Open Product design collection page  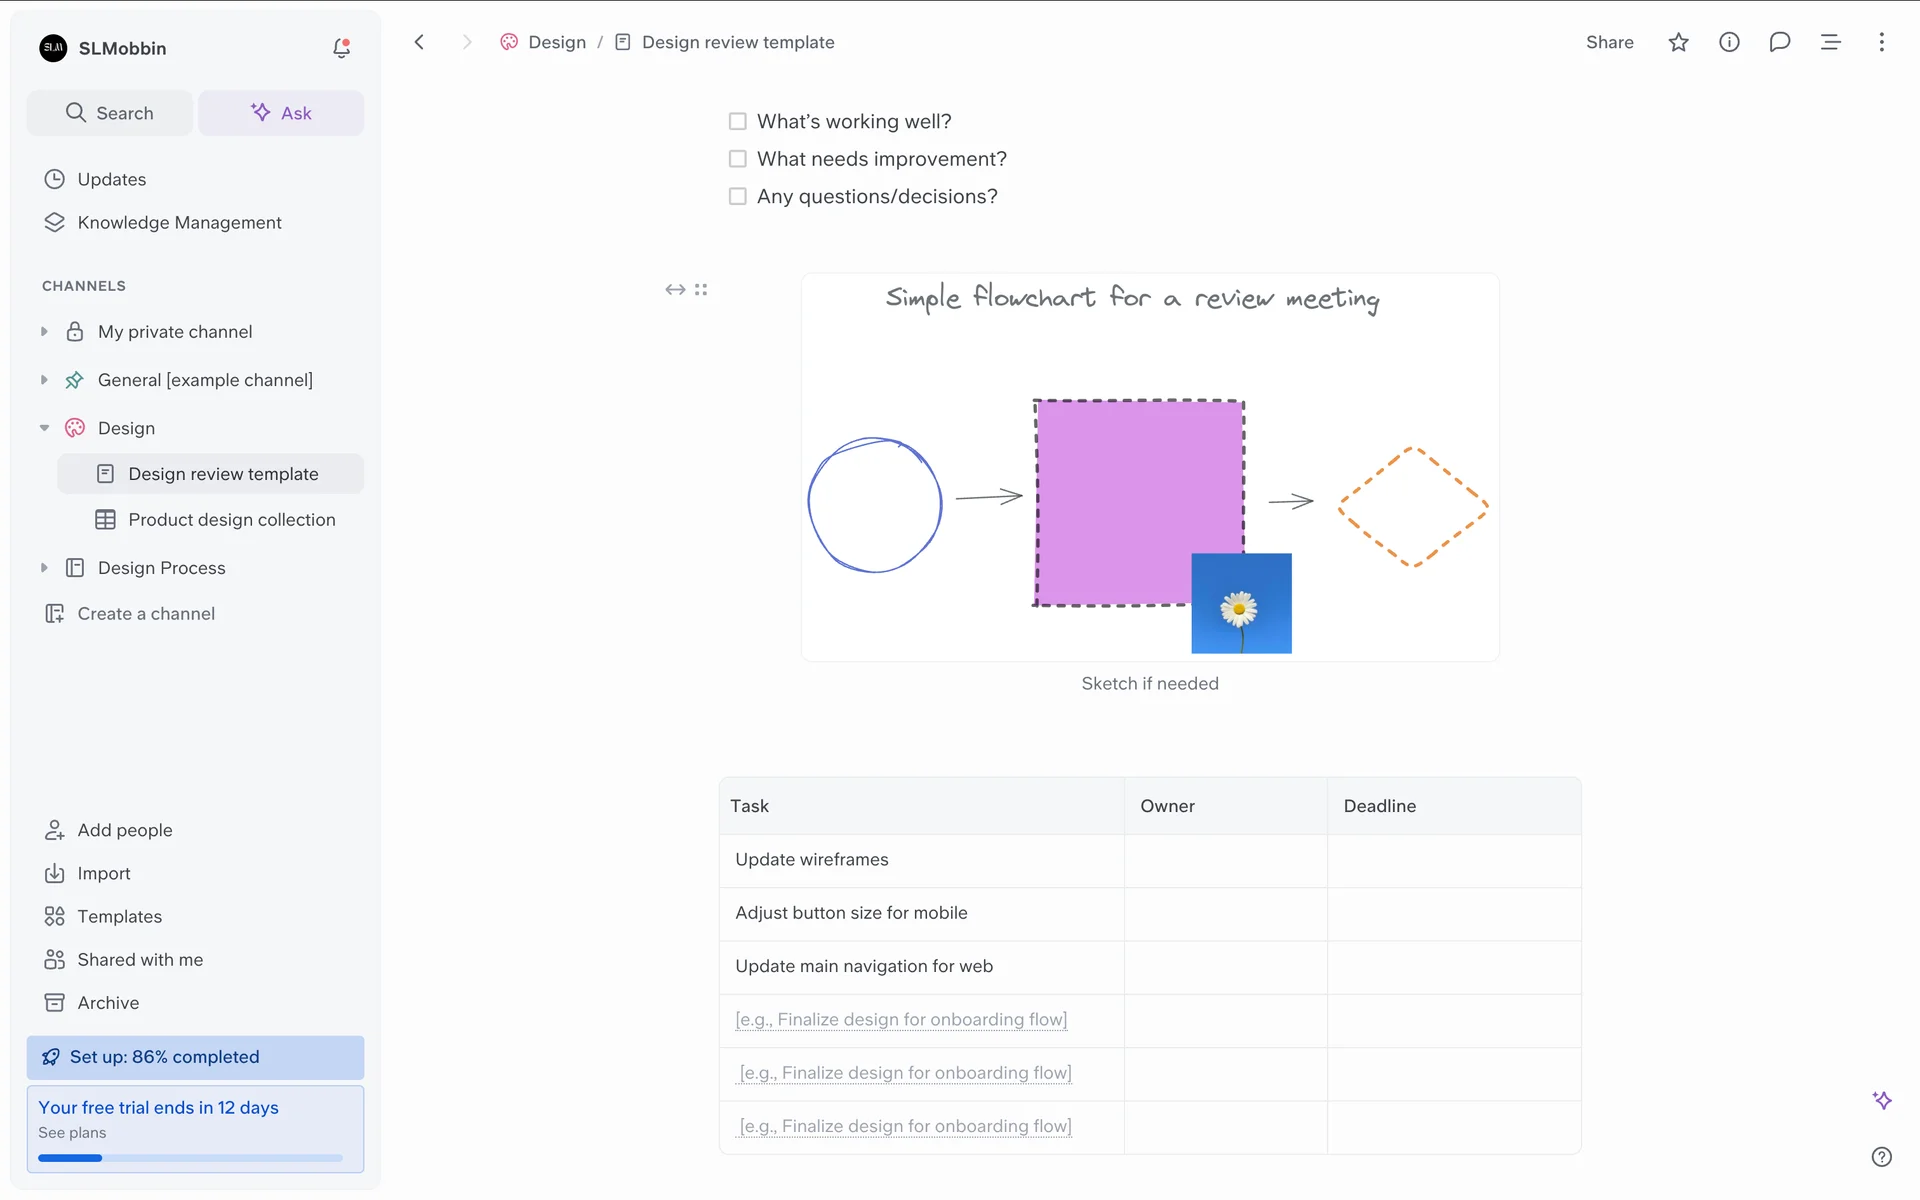(231, 520)
